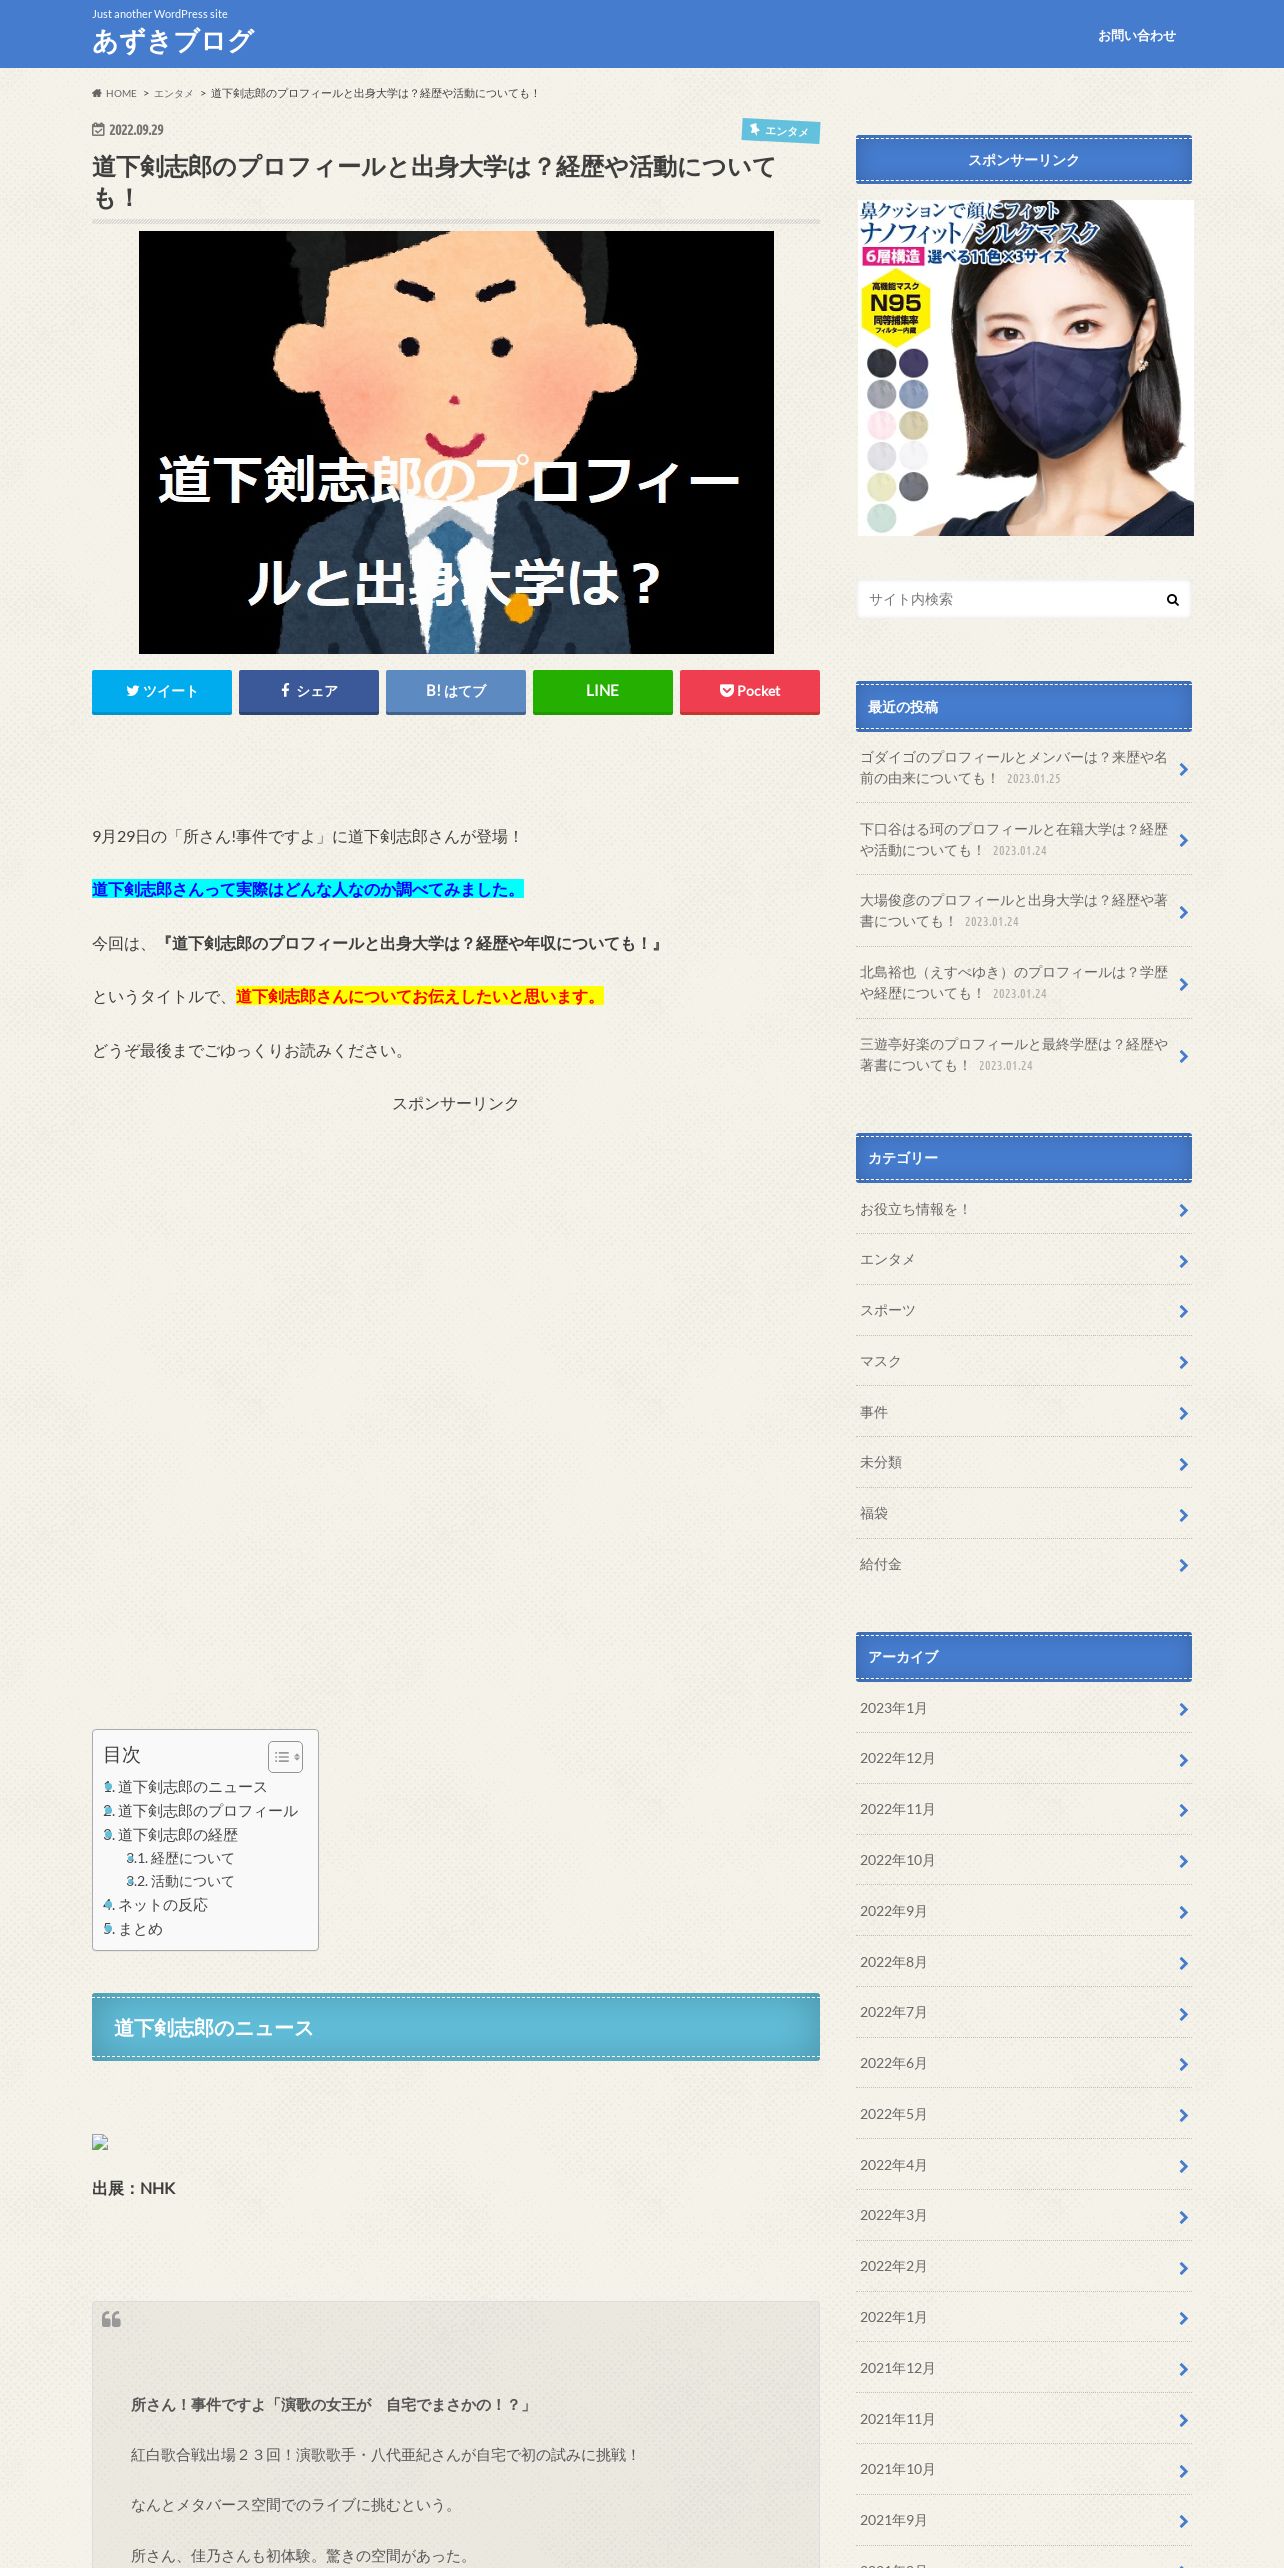Save the post with the Pocket button
The image size is (1284, 2568).
750,691
